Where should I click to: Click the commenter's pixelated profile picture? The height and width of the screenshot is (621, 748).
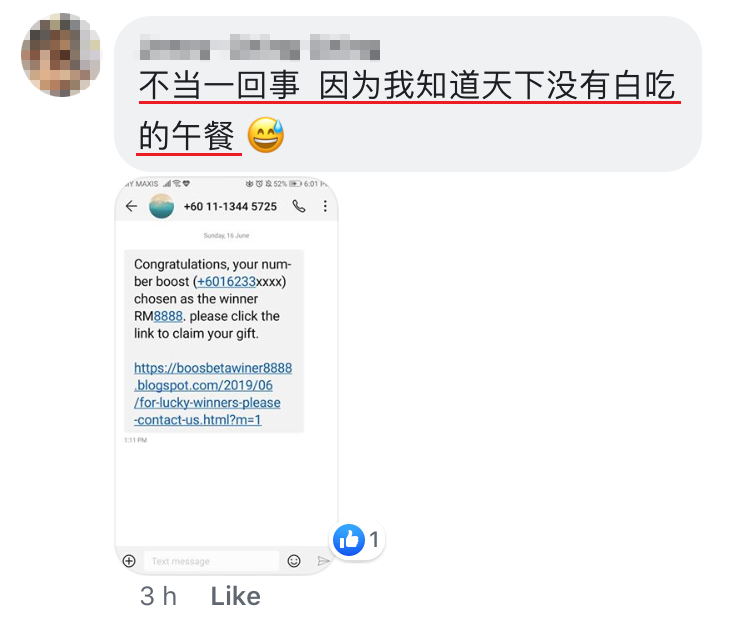61,55
